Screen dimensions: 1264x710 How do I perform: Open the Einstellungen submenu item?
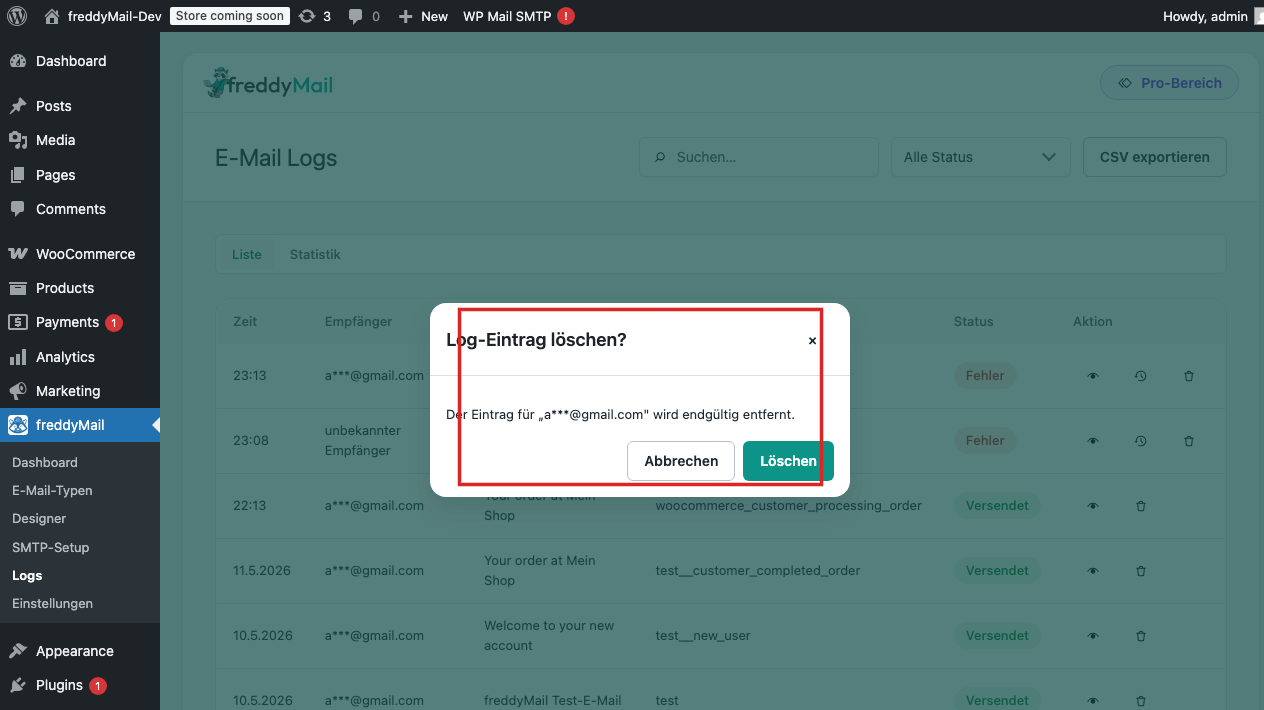click(52, 604)
